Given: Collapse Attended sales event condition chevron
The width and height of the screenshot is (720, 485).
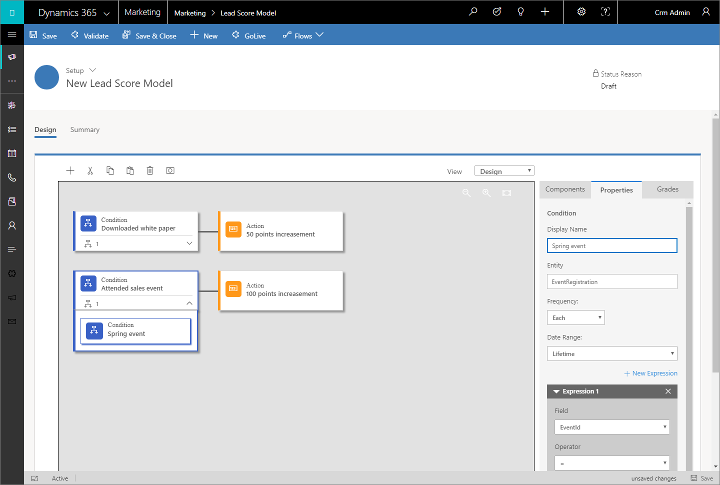Looking at the screenshot, I should point(189,303).
